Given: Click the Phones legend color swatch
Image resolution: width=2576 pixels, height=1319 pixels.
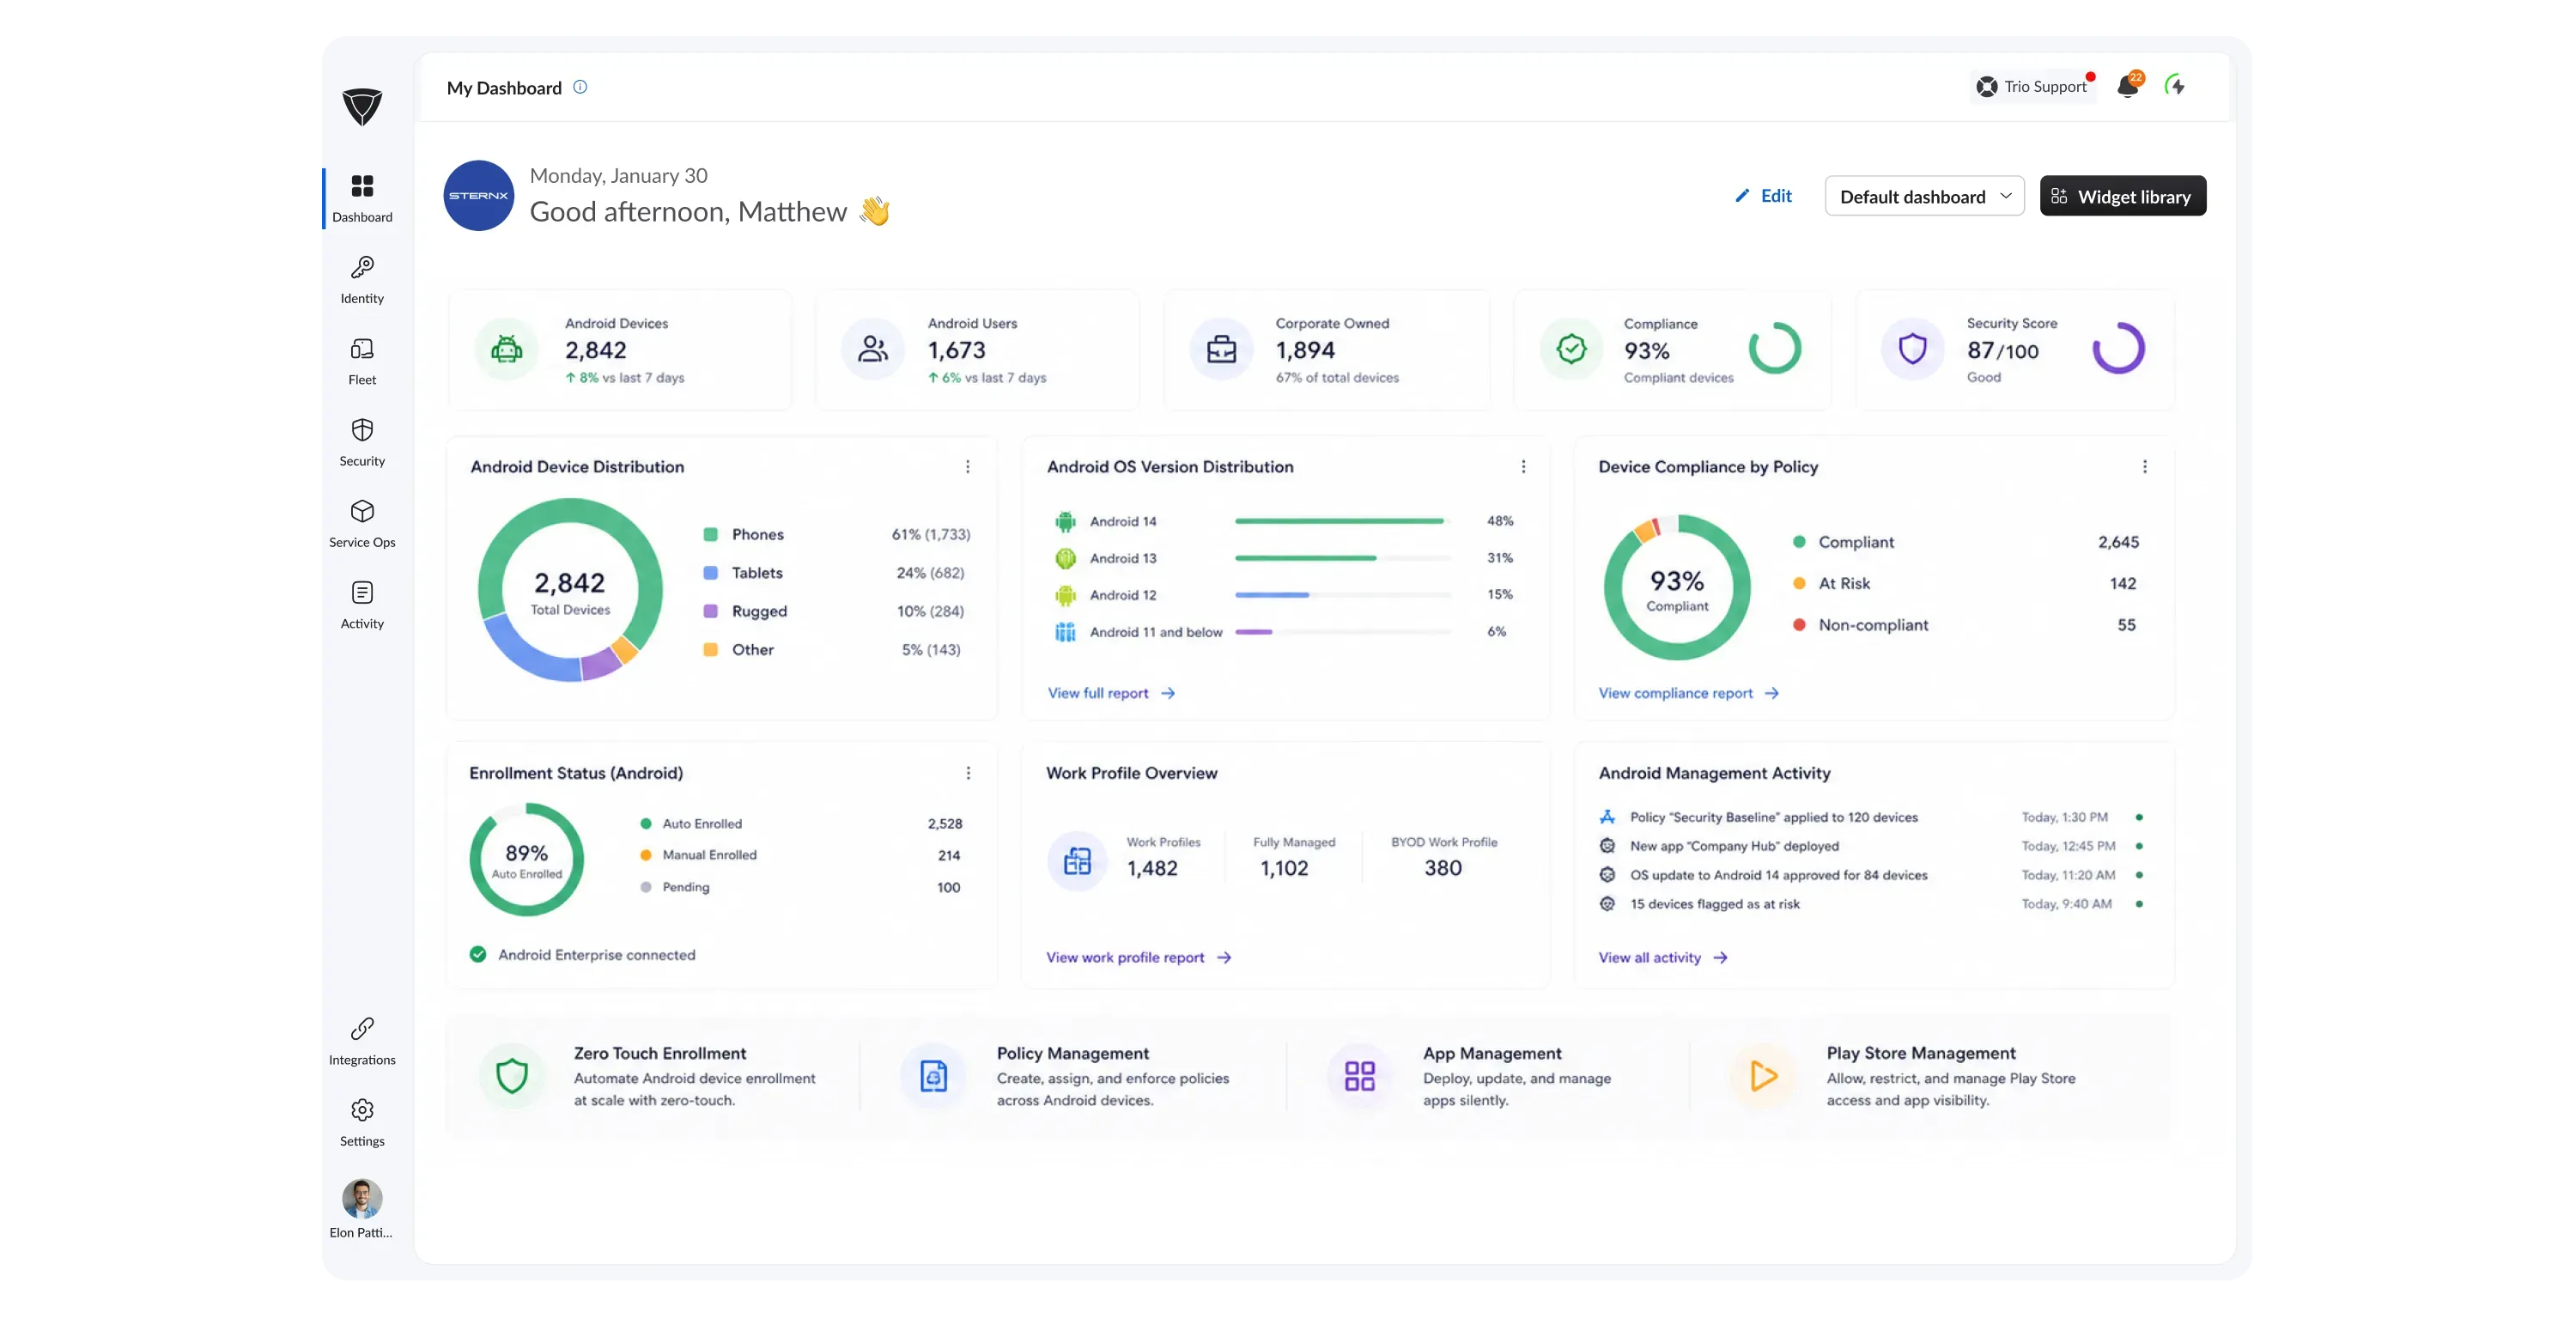Looking at the screenshot, I should coord(710,534).
